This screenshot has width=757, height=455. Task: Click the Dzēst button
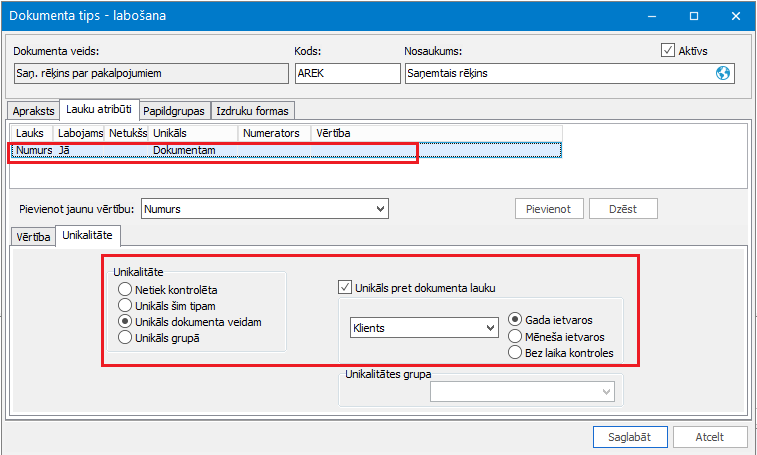623,209
